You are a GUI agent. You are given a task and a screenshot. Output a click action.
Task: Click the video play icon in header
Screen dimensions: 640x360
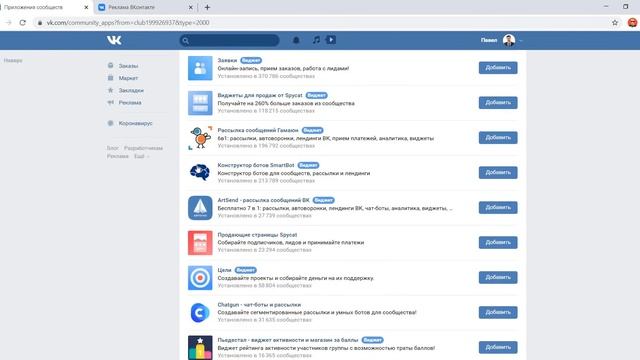click(331, 40)
